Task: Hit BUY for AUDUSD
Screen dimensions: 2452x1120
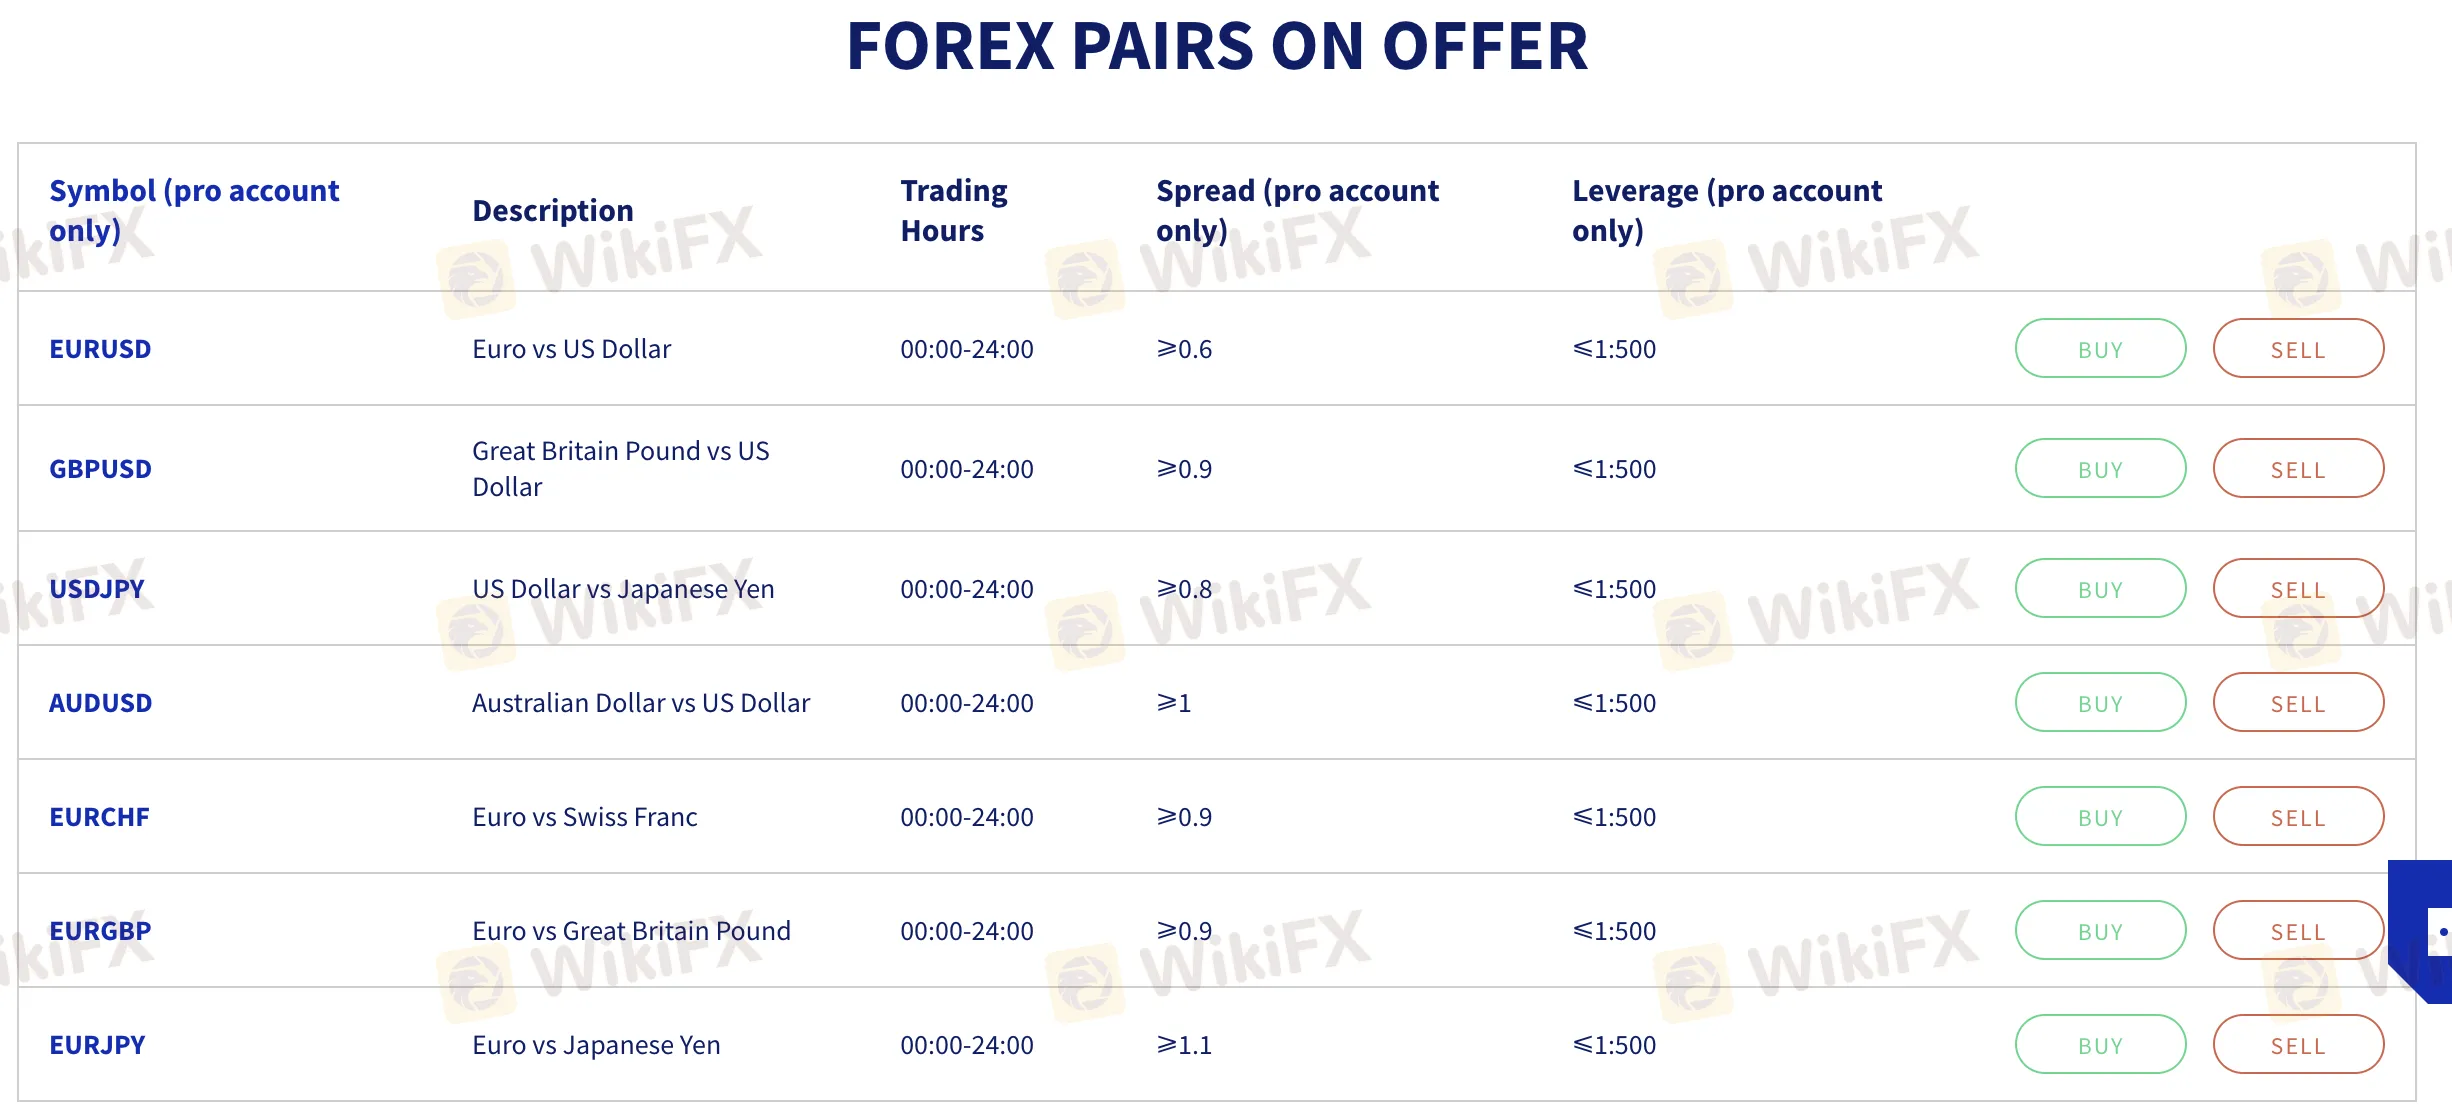Action: (x=2100, y=703)
